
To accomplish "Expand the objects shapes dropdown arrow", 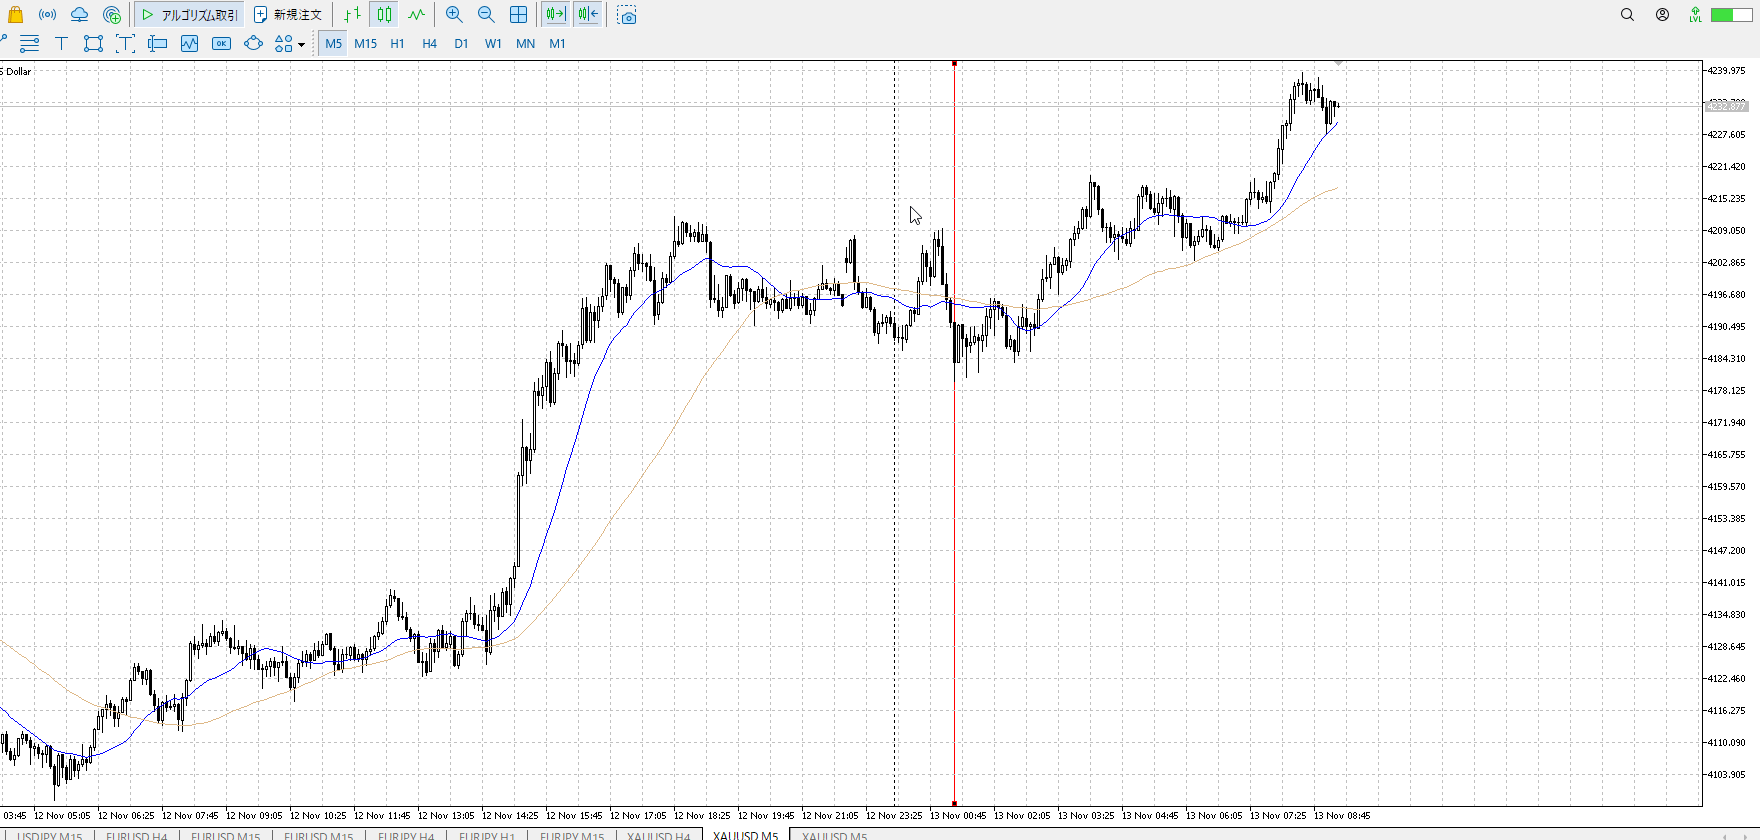I will [301, 45].
